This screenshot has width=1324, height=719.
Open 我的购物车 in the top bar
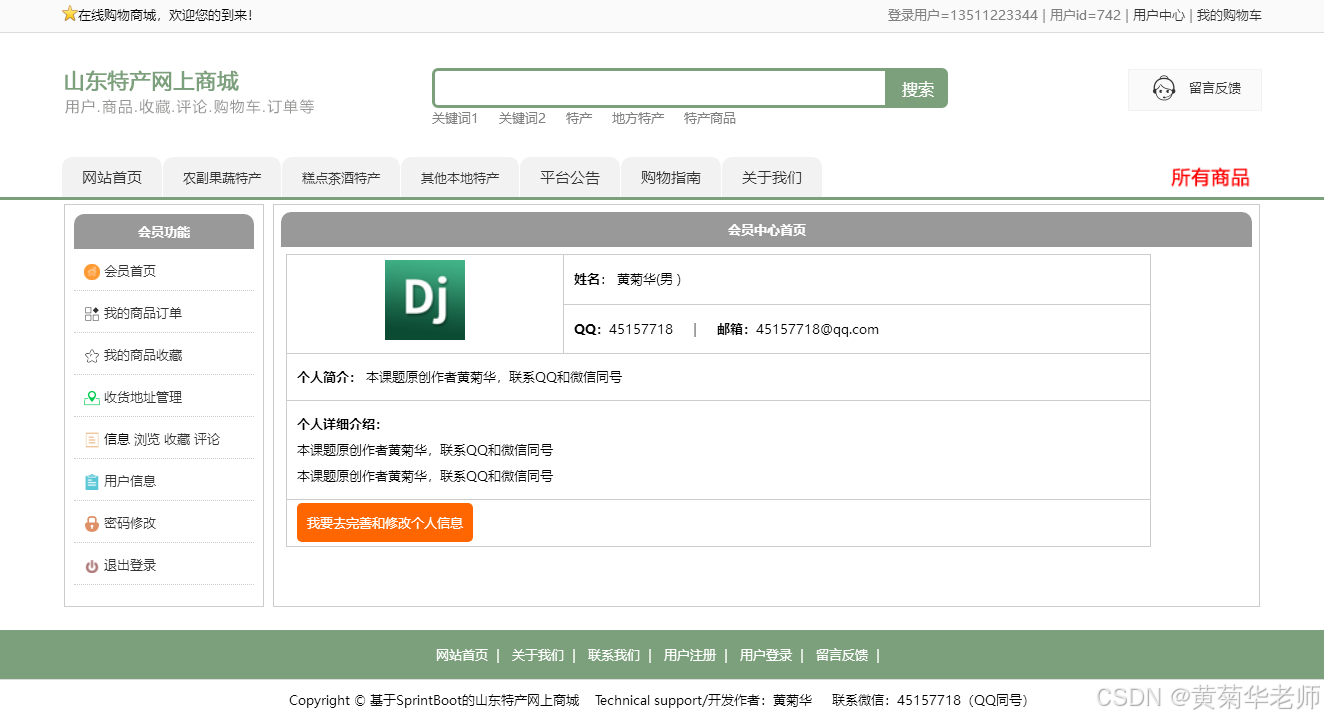point(1229,15)
